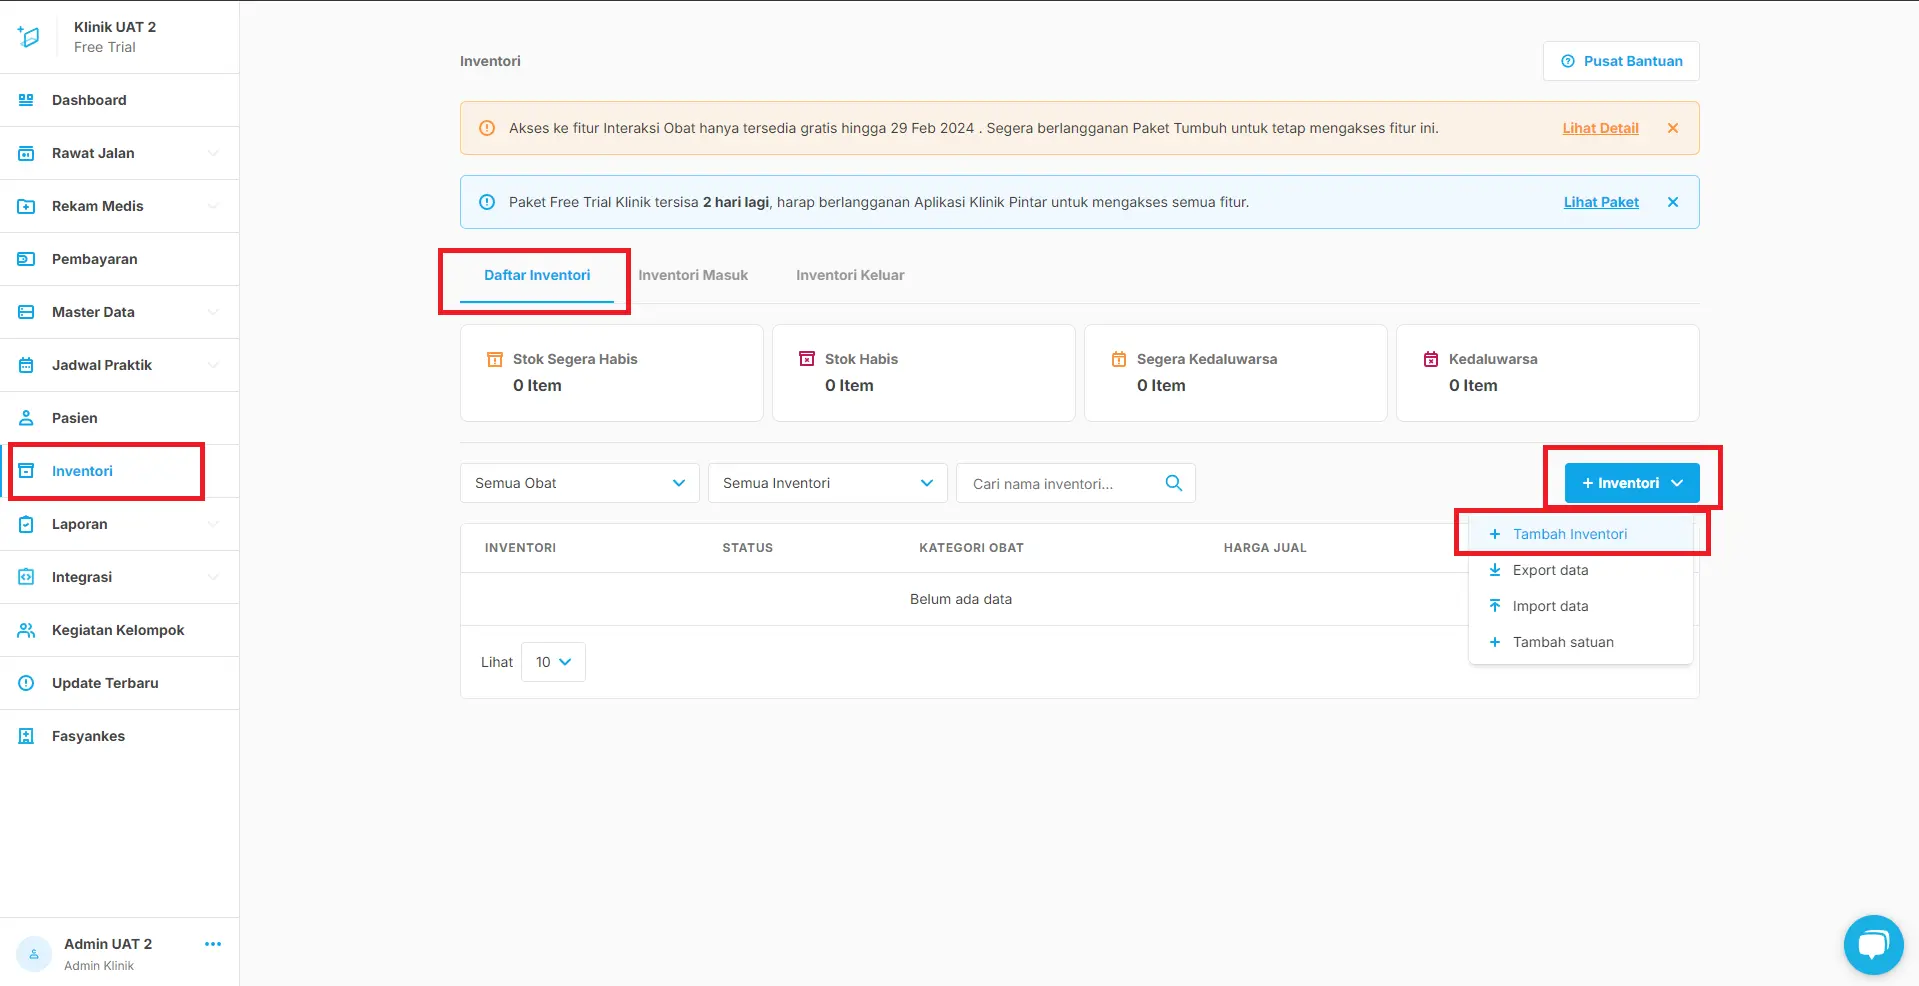Image resolution: width=1919 pixels, height=986 pixels.
Task: Click the Stok Segera Habis card icon
Action: click(x=494, y=359)
